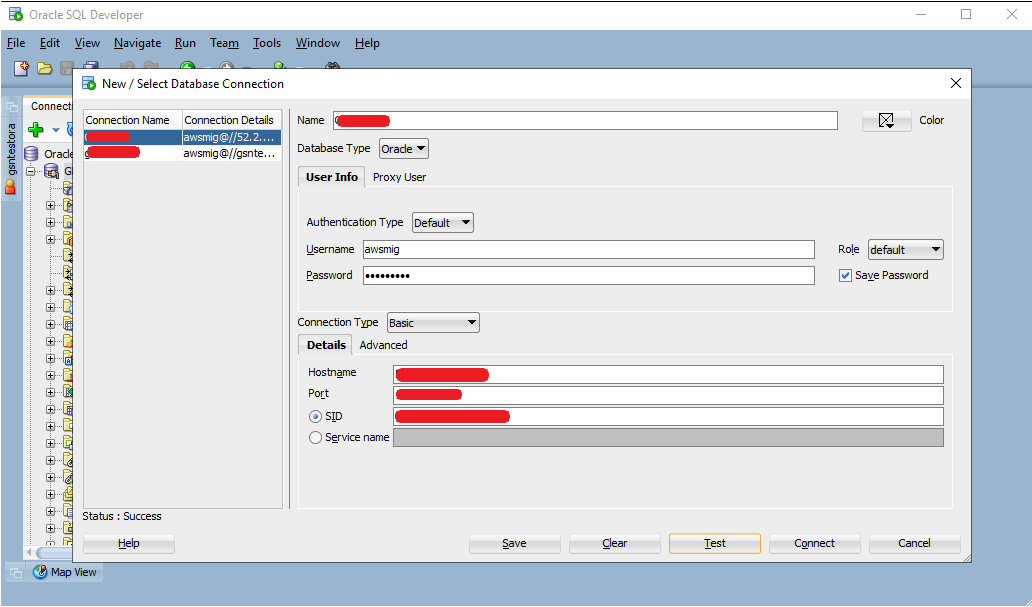Open the arrow beside the green plus
The image size is (1032, 607).
(x=55, y=130)
